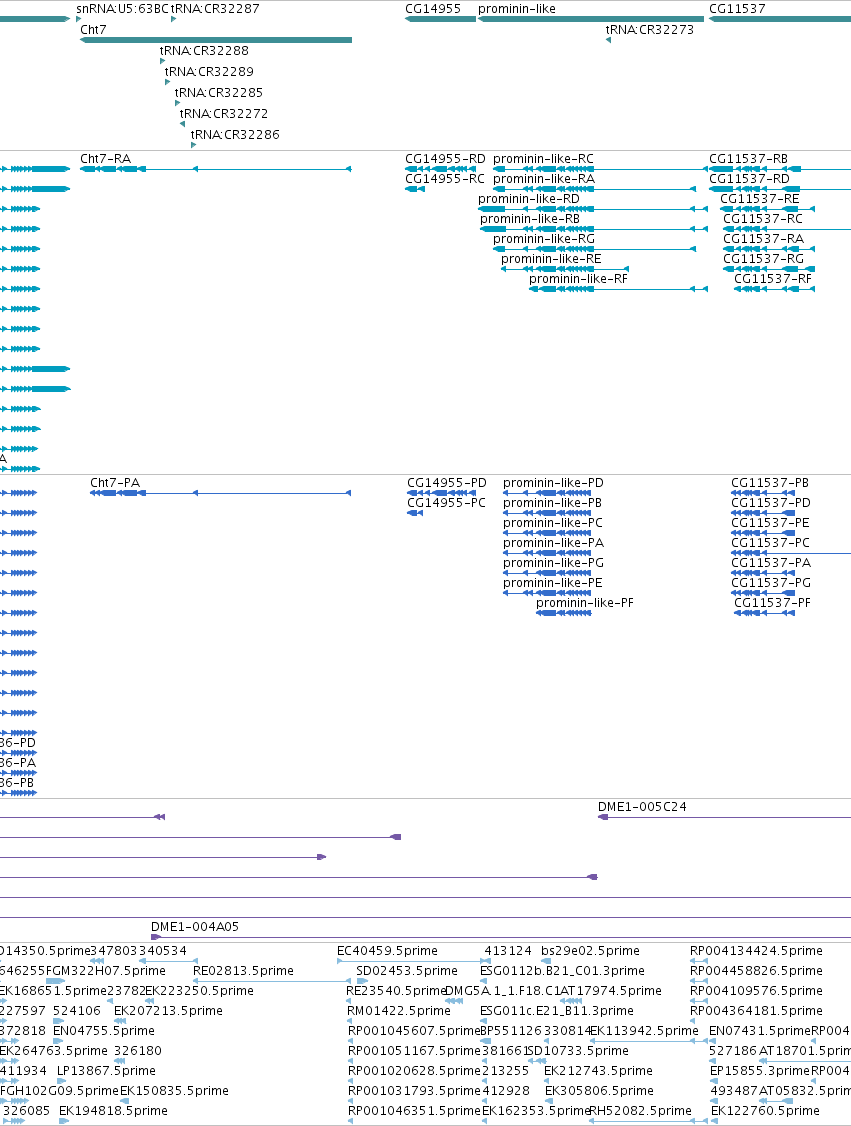
Task: Select CG11537-RE transcript
Action: (x=760, y=199)
